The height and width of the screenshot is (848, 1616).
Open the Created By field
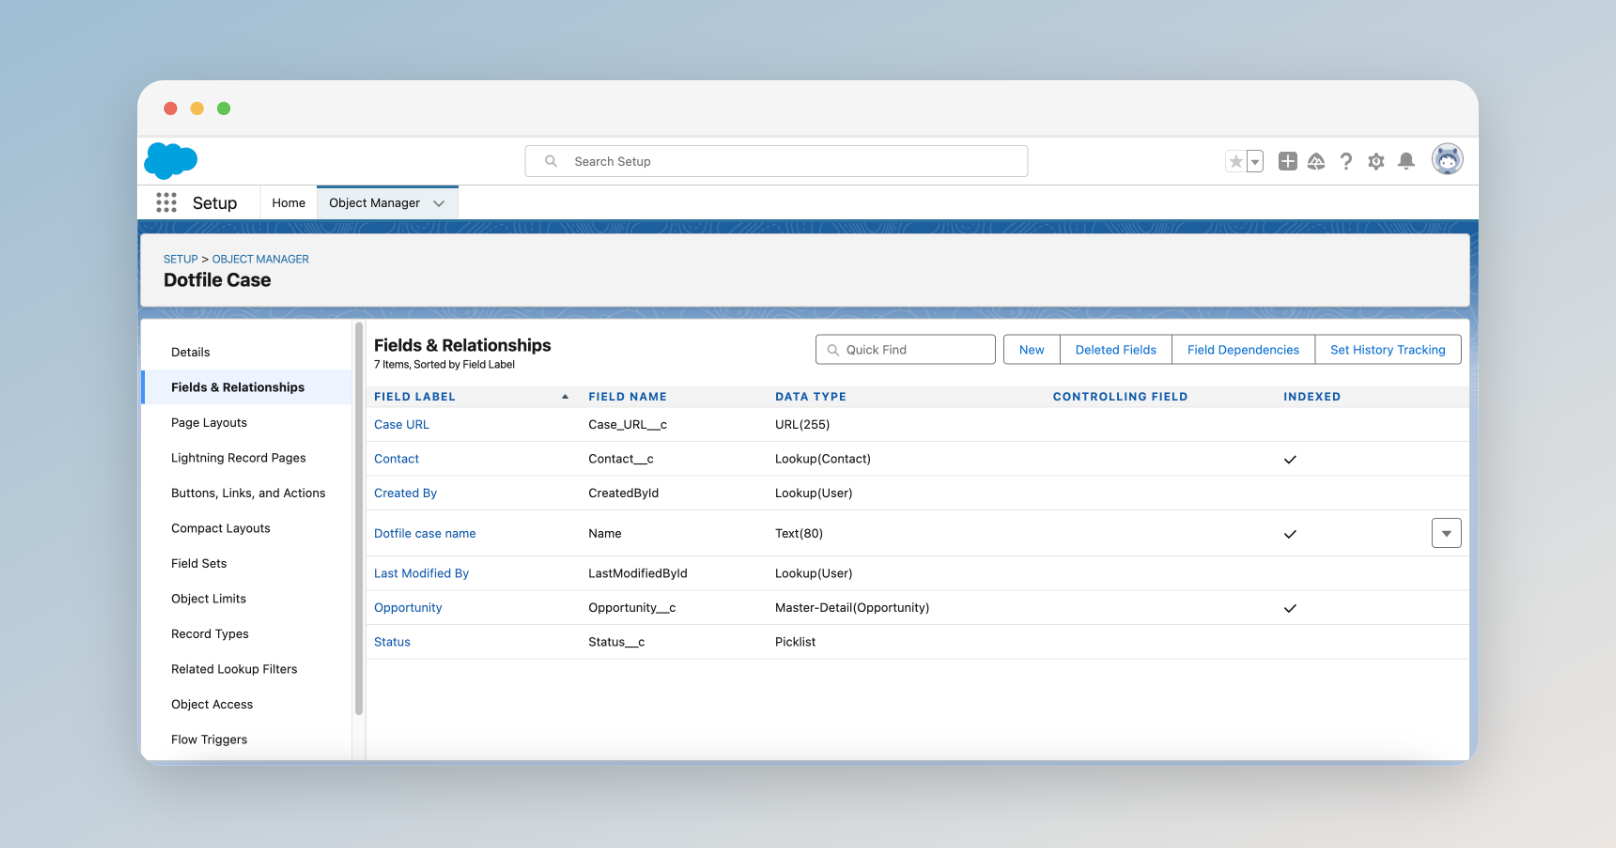tap(405, 493)
